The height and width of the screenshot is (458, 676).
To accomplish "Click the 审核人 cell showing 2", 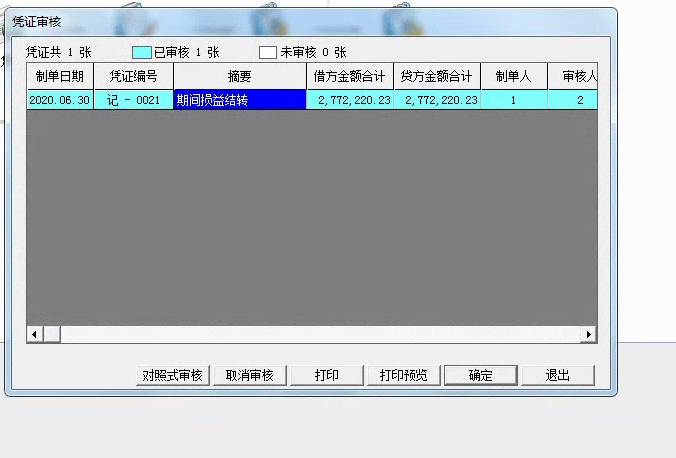I will (x=573, y=100).
